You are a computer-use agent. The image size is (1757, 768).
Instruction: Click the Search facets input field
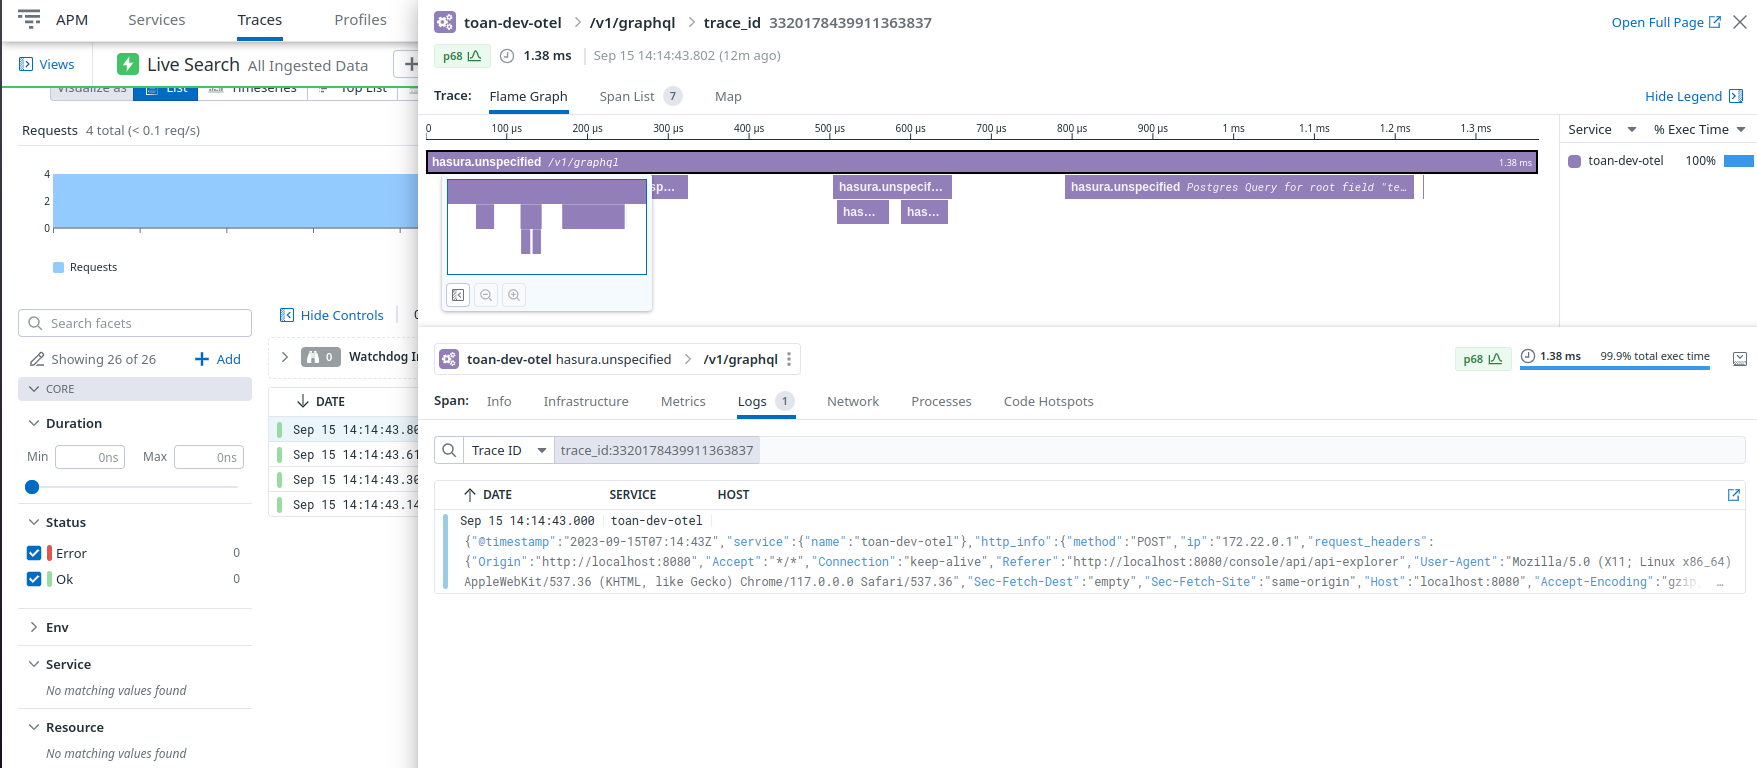point(135,323)
